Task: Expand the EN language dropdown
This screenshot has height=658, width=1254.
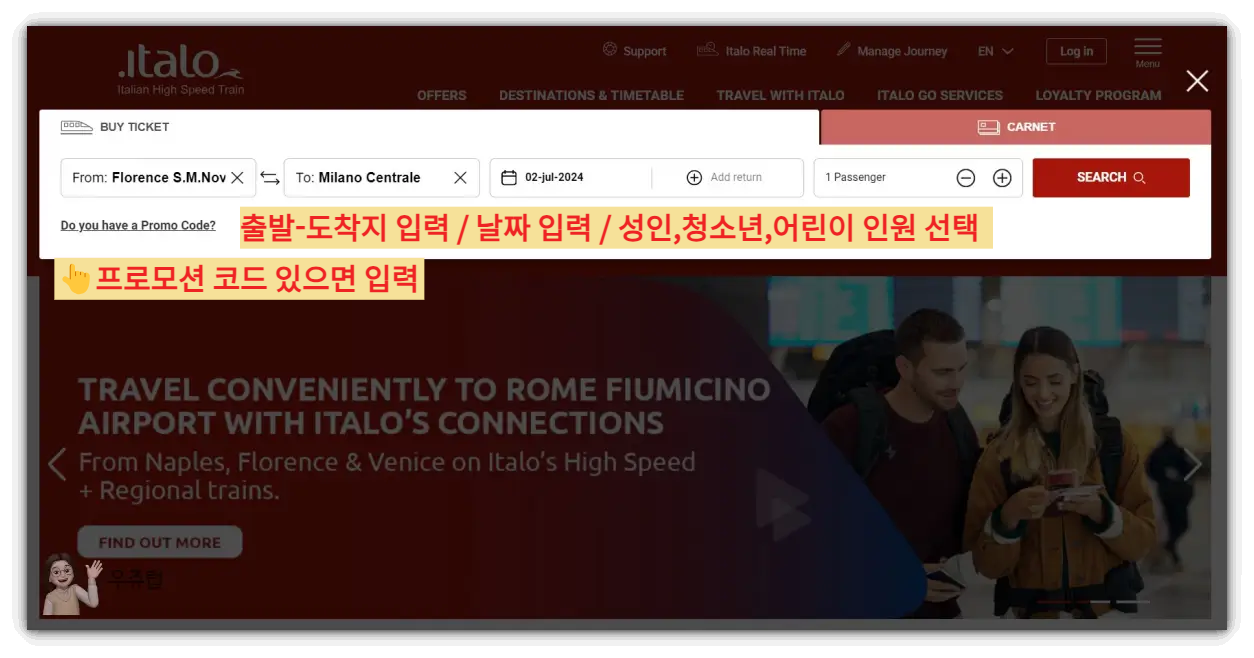Action: click(x=995, y=51)
